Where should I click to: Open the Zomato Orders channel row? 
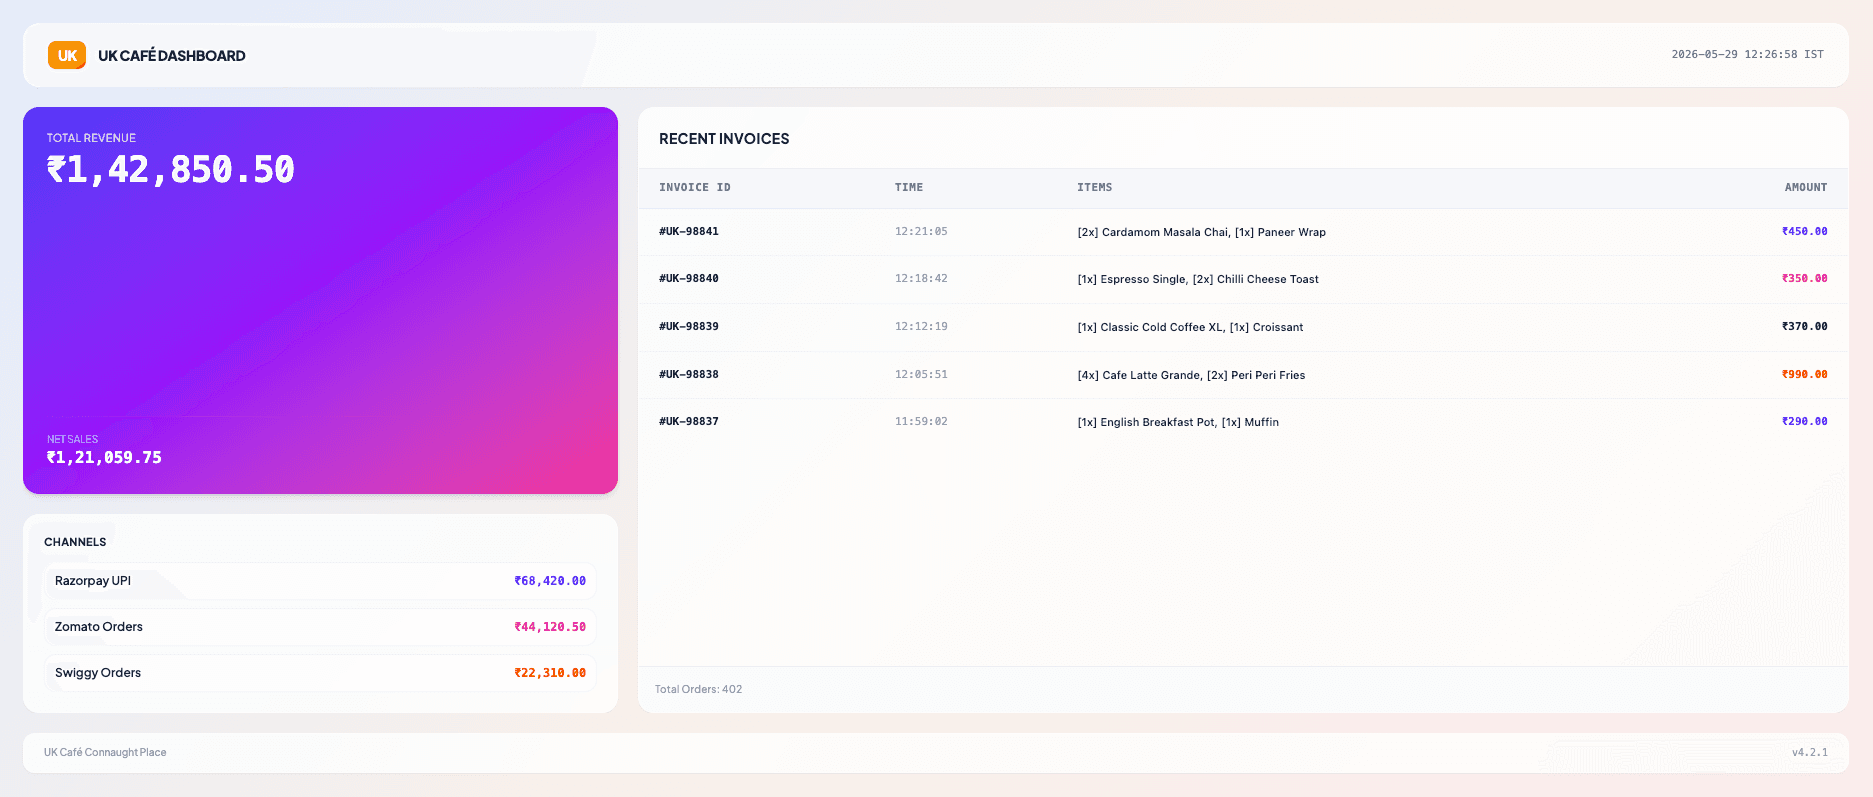[x=320, y=627]
